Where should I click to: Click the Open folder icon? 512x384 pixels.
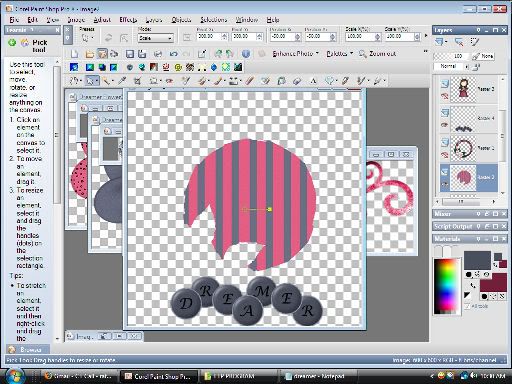point(89,54)
